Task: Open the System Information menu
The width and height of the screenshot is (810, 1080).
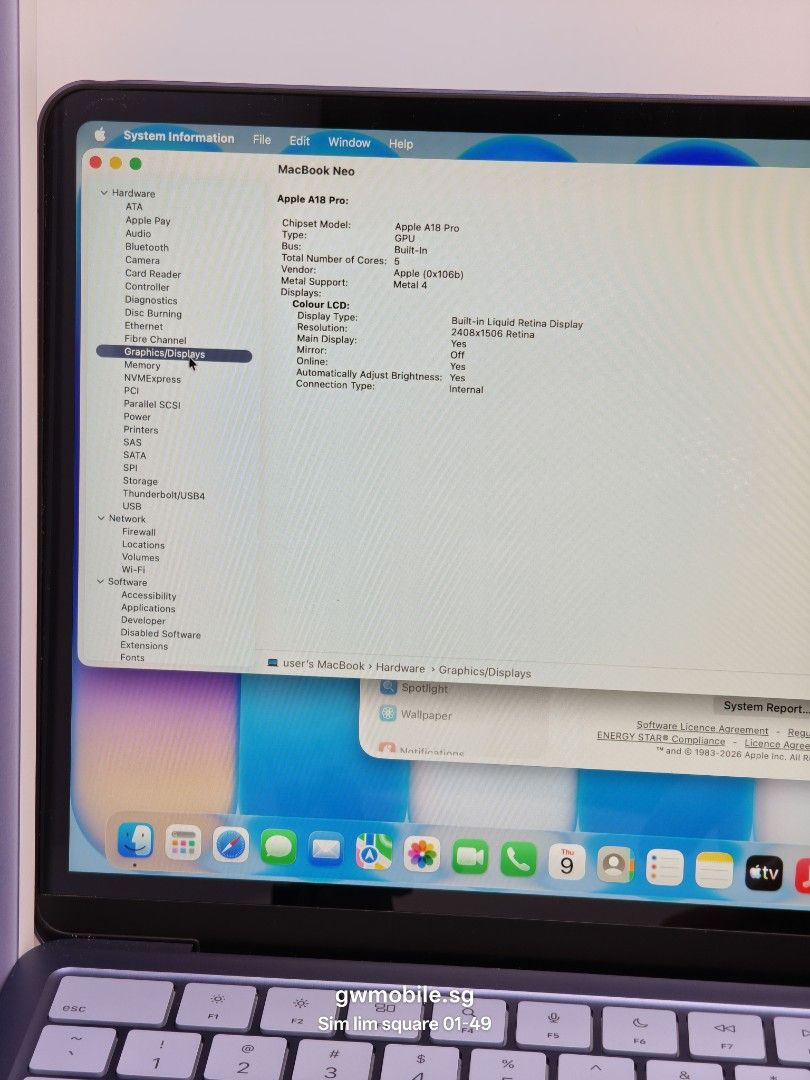Action: (x=178, y=137)
